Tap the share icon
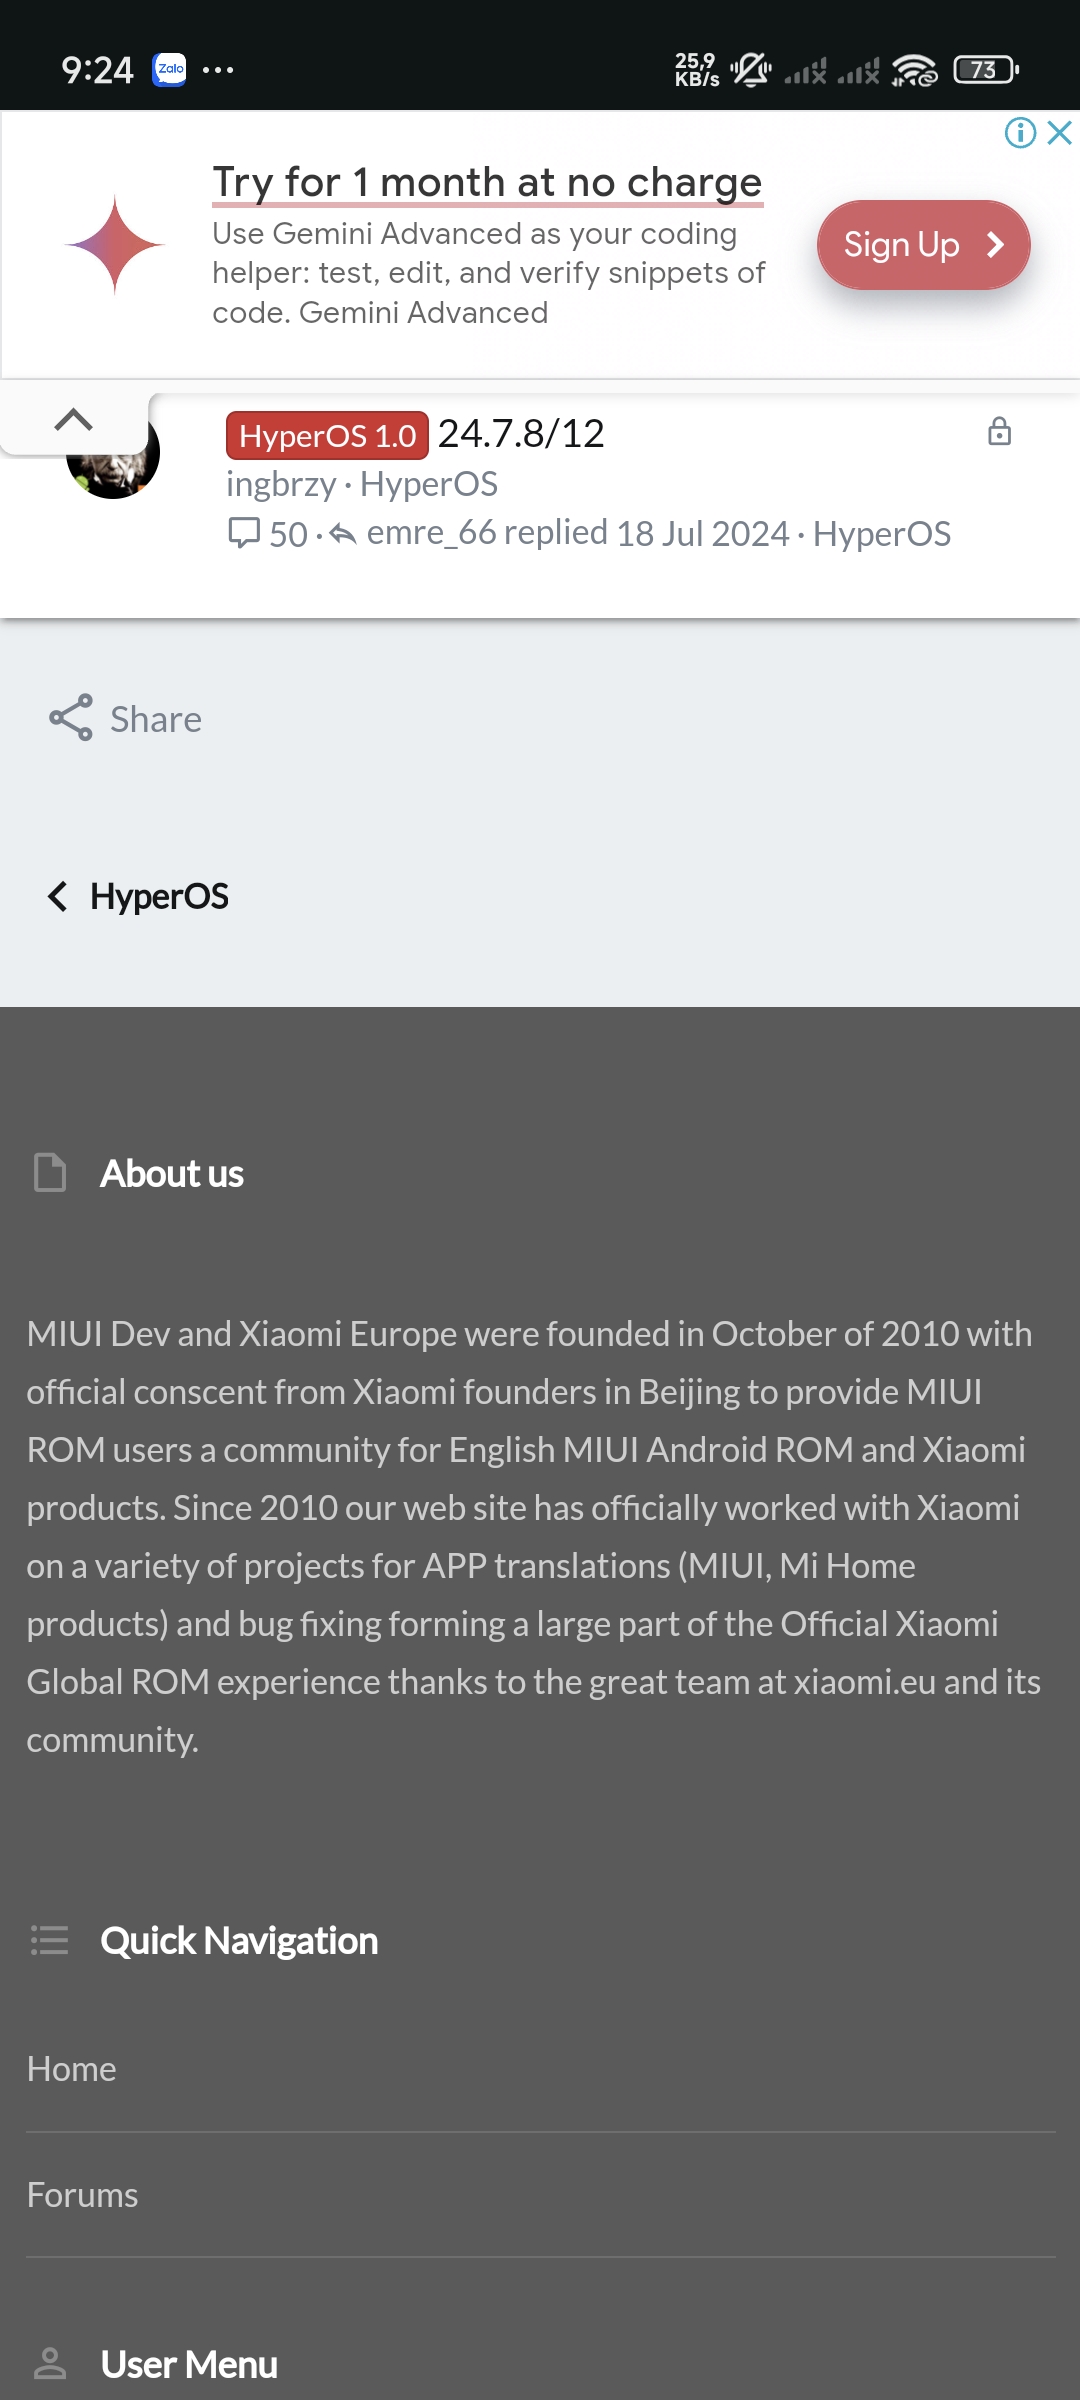This screenshot has width=1080, height=2400. (x=71, y=718)
